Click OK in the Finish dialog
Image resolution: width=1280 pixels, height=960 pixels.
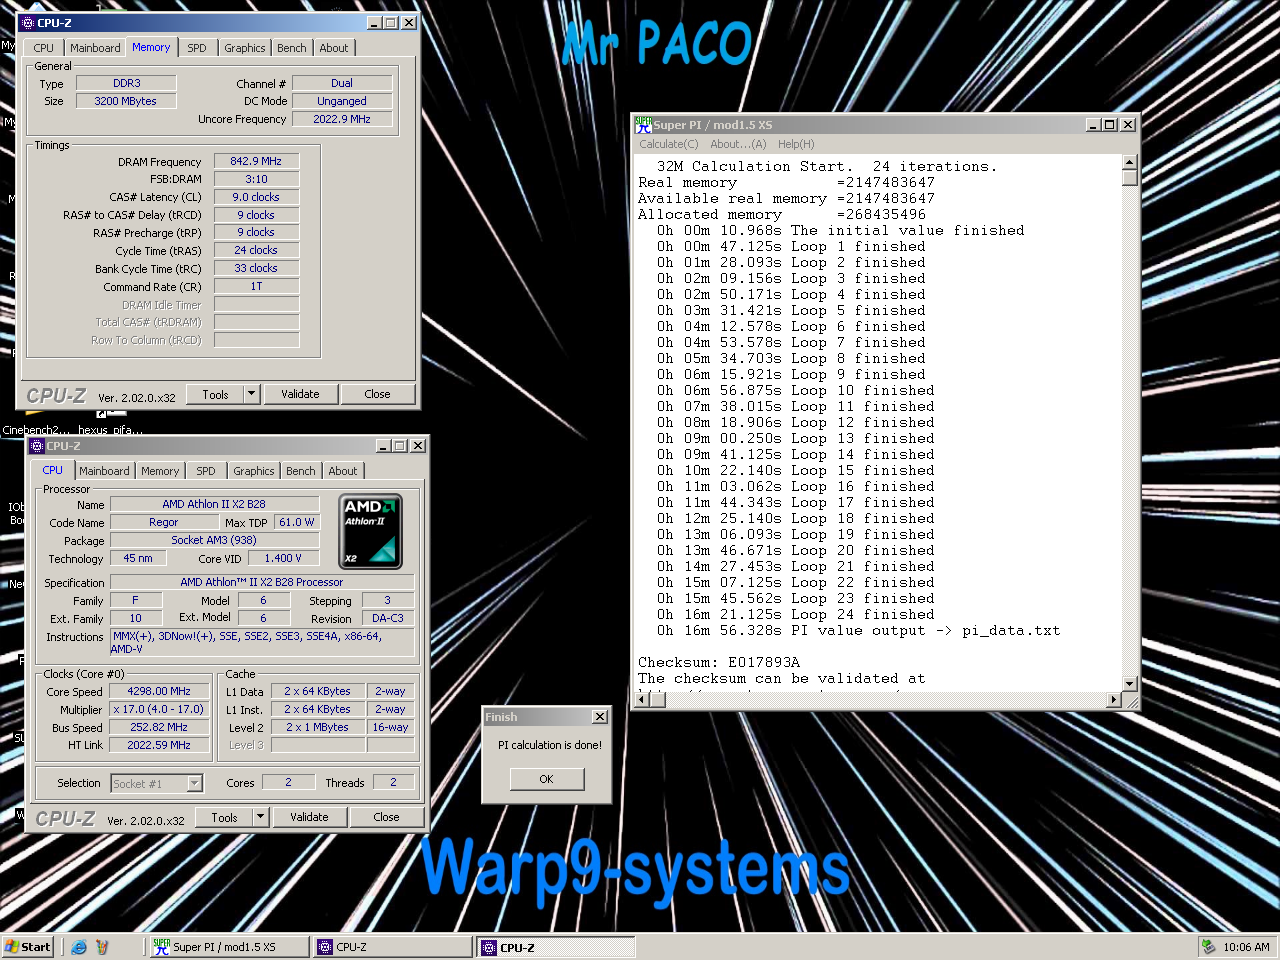click(x=546, y=779)
